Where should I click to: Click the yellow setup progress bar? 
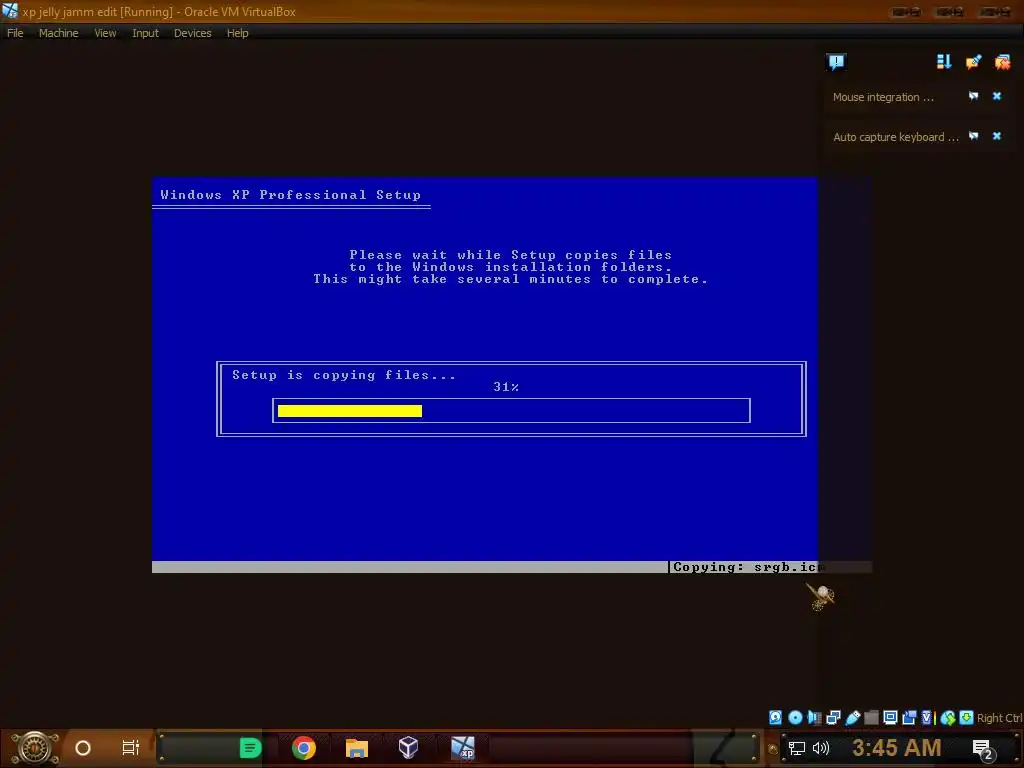pos(350,411)
